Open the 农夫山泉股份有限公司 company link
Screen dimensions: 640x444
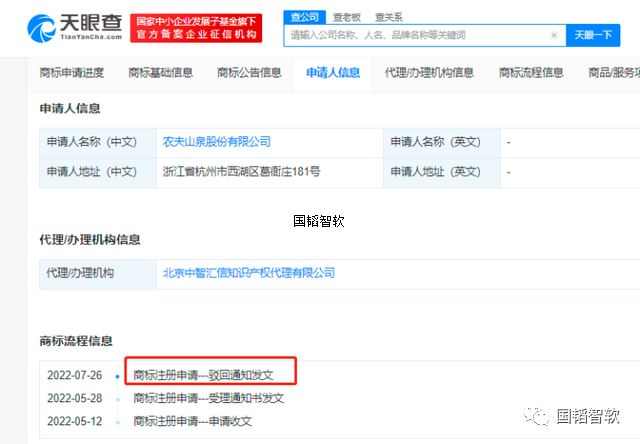[217, 142]
